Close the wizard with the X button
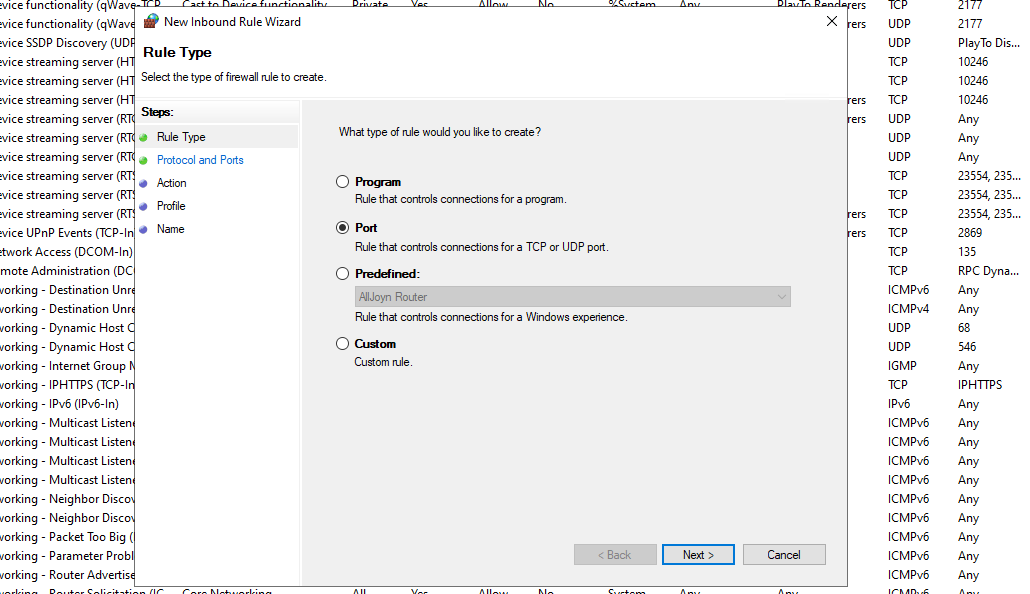1030x594 pixels. pos(832,21)
